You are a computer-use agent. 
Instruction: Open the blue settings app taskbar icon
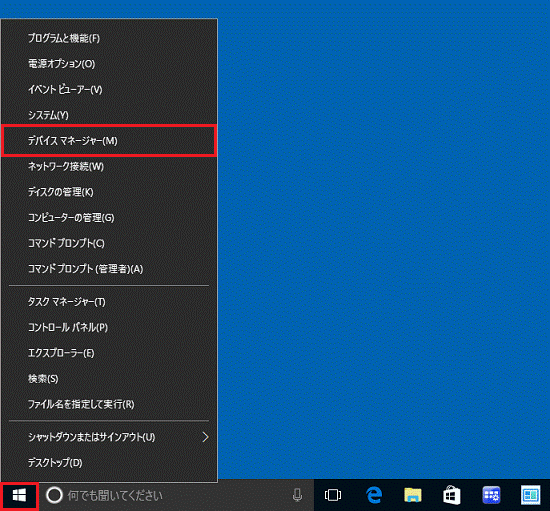coord(491,495)
